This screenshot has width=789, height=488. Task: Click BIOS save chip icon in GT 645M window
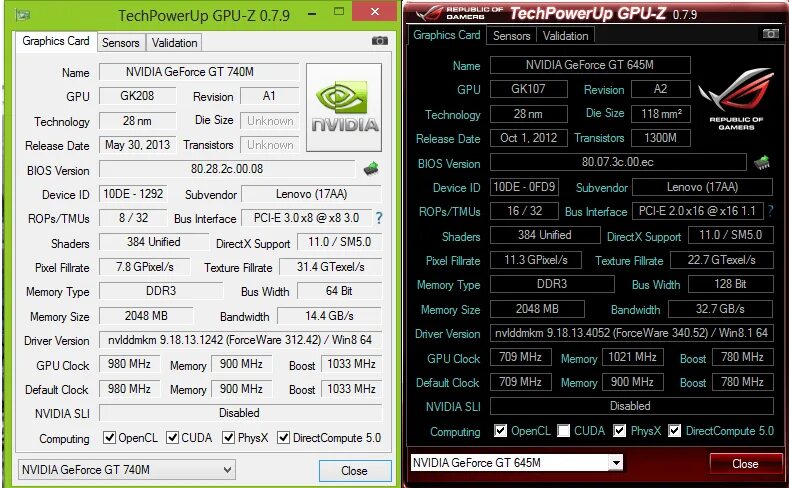(x=762, y=162)
